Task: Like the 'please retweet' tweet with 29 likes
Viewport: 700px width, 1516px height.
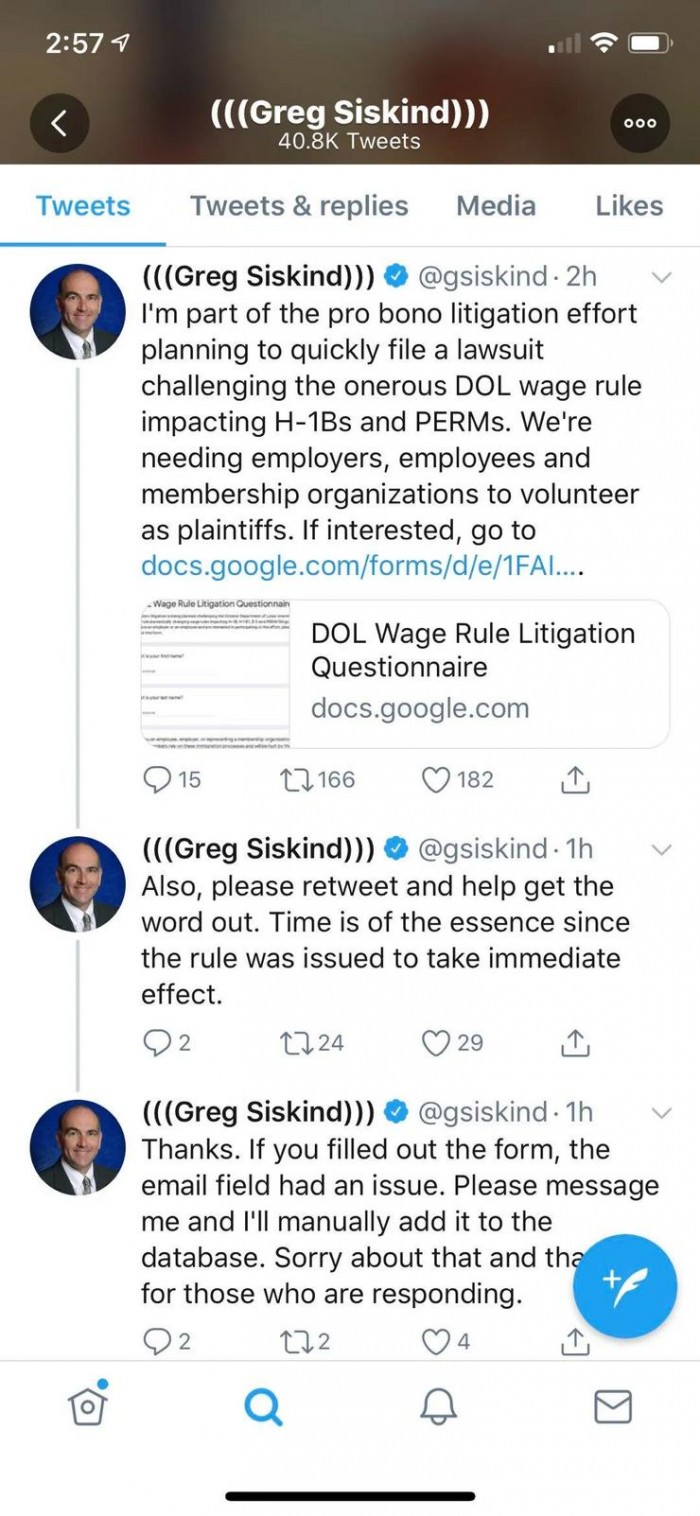Action: 436,1043
